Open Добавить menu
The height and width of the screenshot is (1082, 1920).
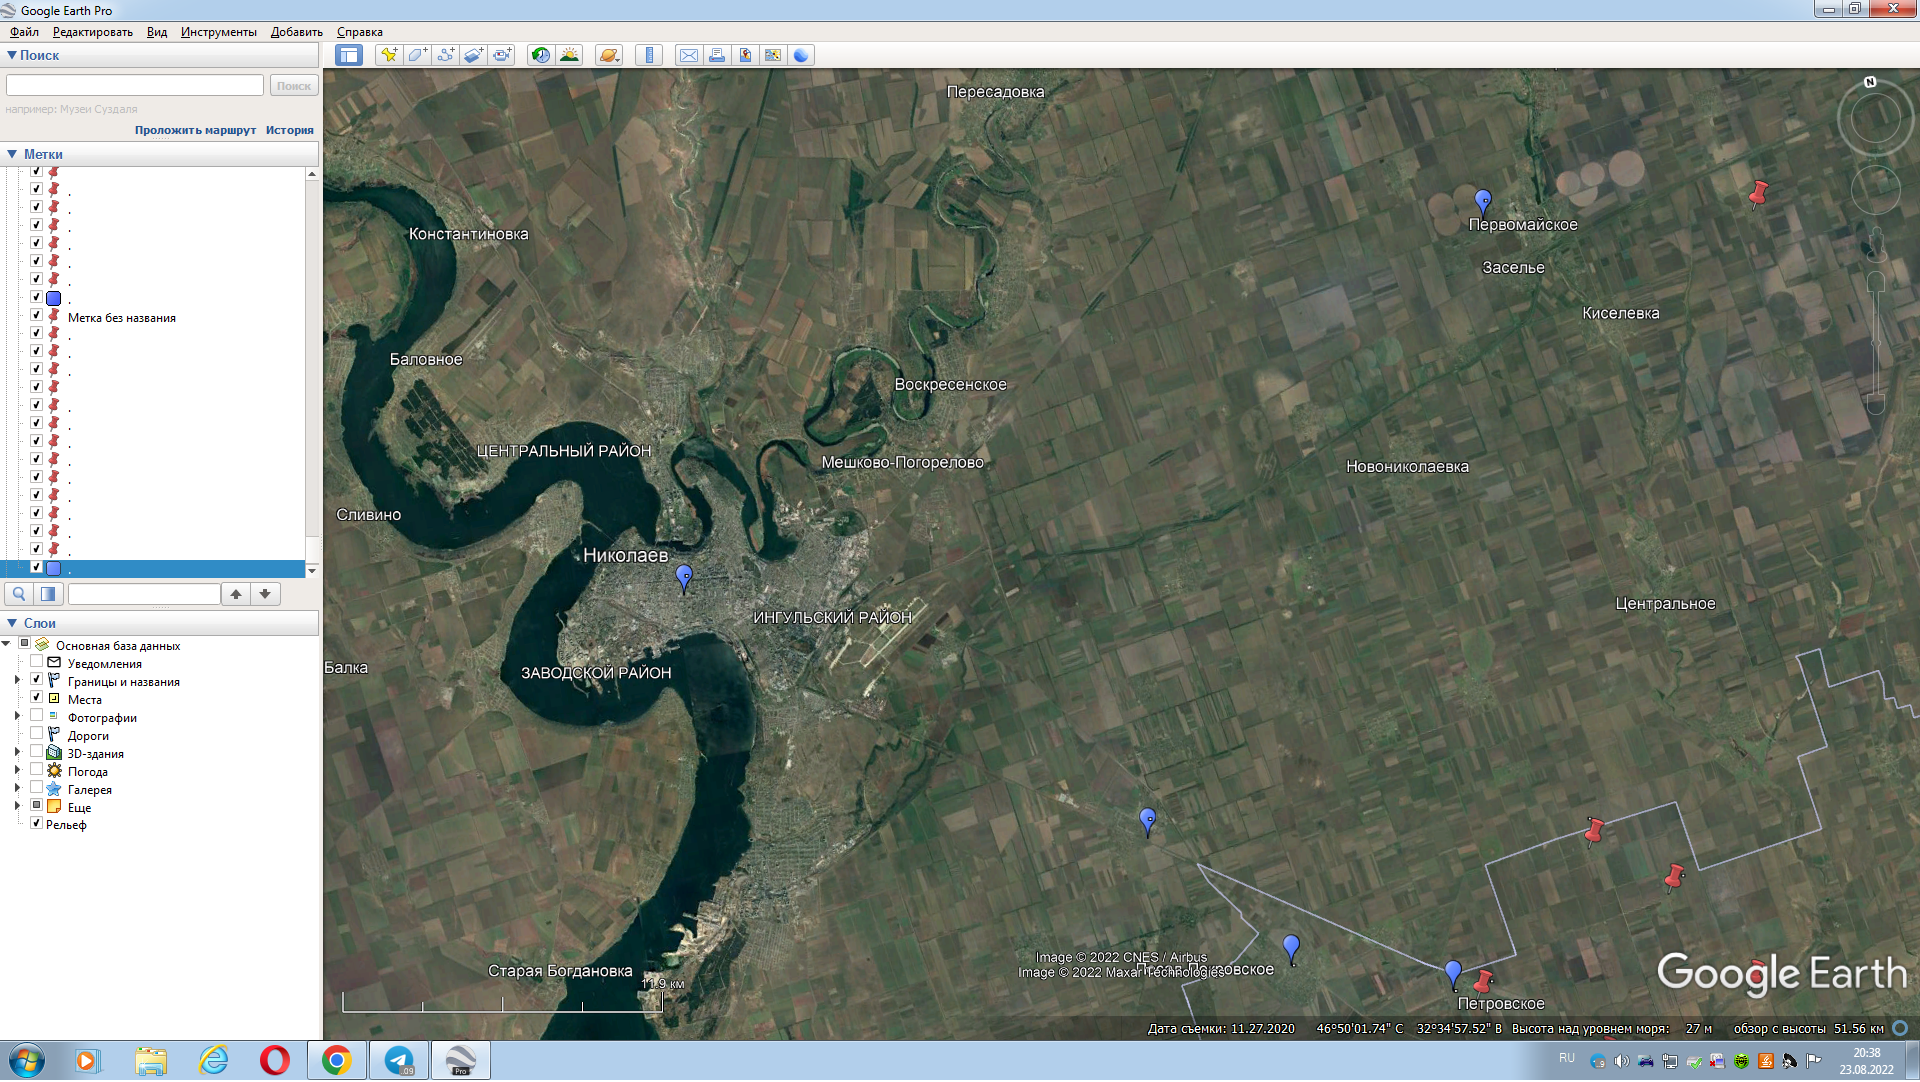(x=297, y=32)
